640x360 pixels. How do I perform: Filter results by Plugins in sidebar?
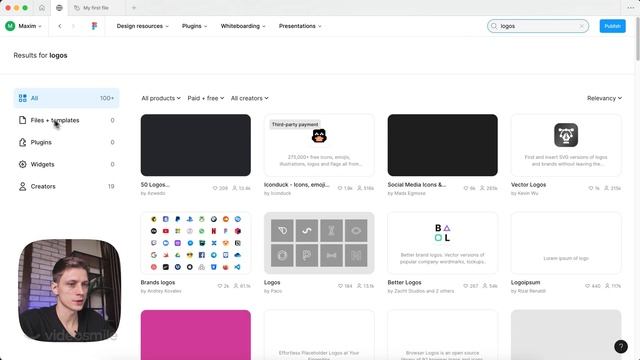(67, 142)
